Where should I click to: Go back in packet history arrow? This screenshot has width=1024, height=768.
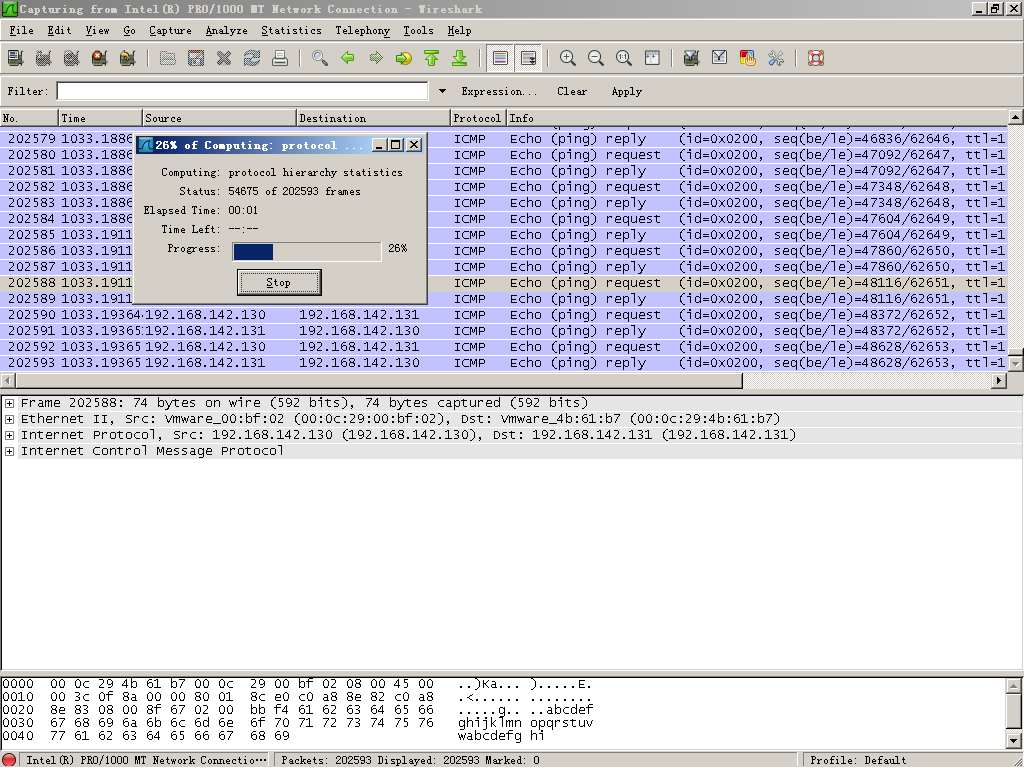click(348, 58)
